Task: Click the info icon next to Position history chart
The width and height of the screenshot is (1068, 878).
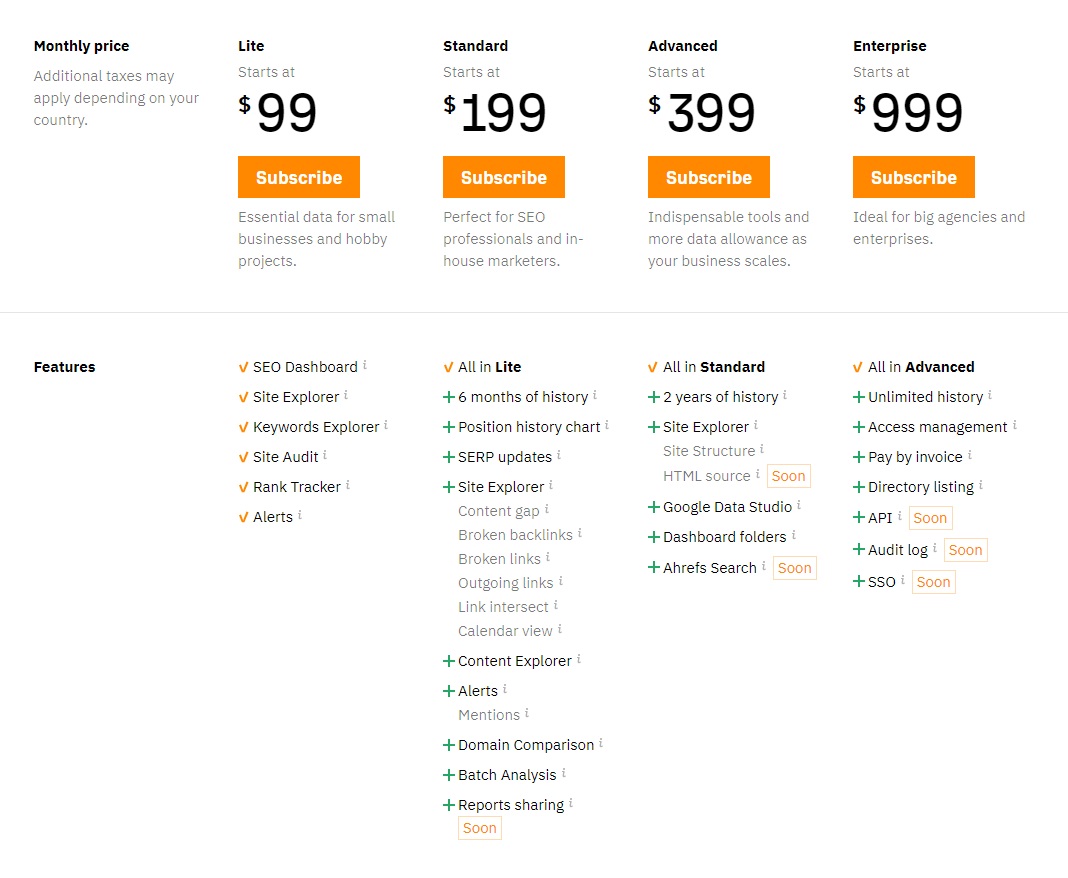Action: [606, 426]
